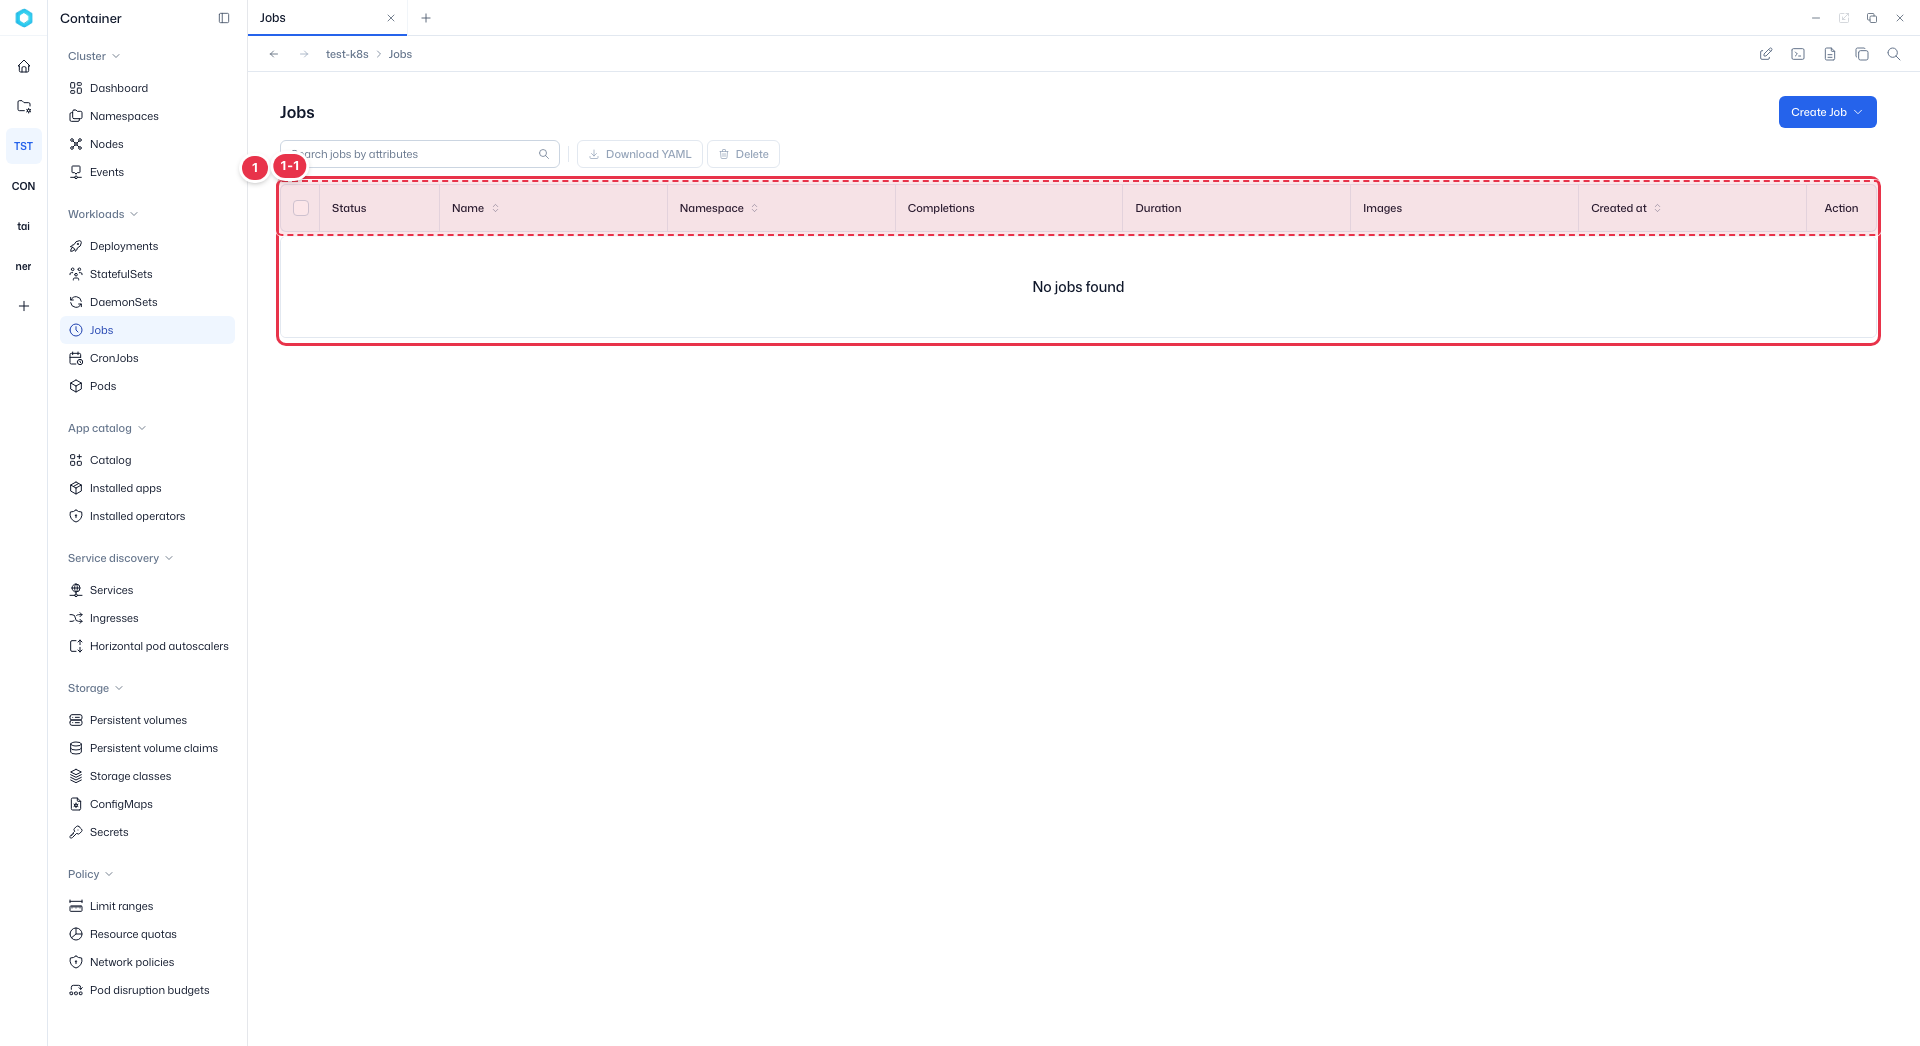Click the Download YAML button
Image resolution: width=1920 pixels, height=1046 pixels.
click(x=640, y=154)
